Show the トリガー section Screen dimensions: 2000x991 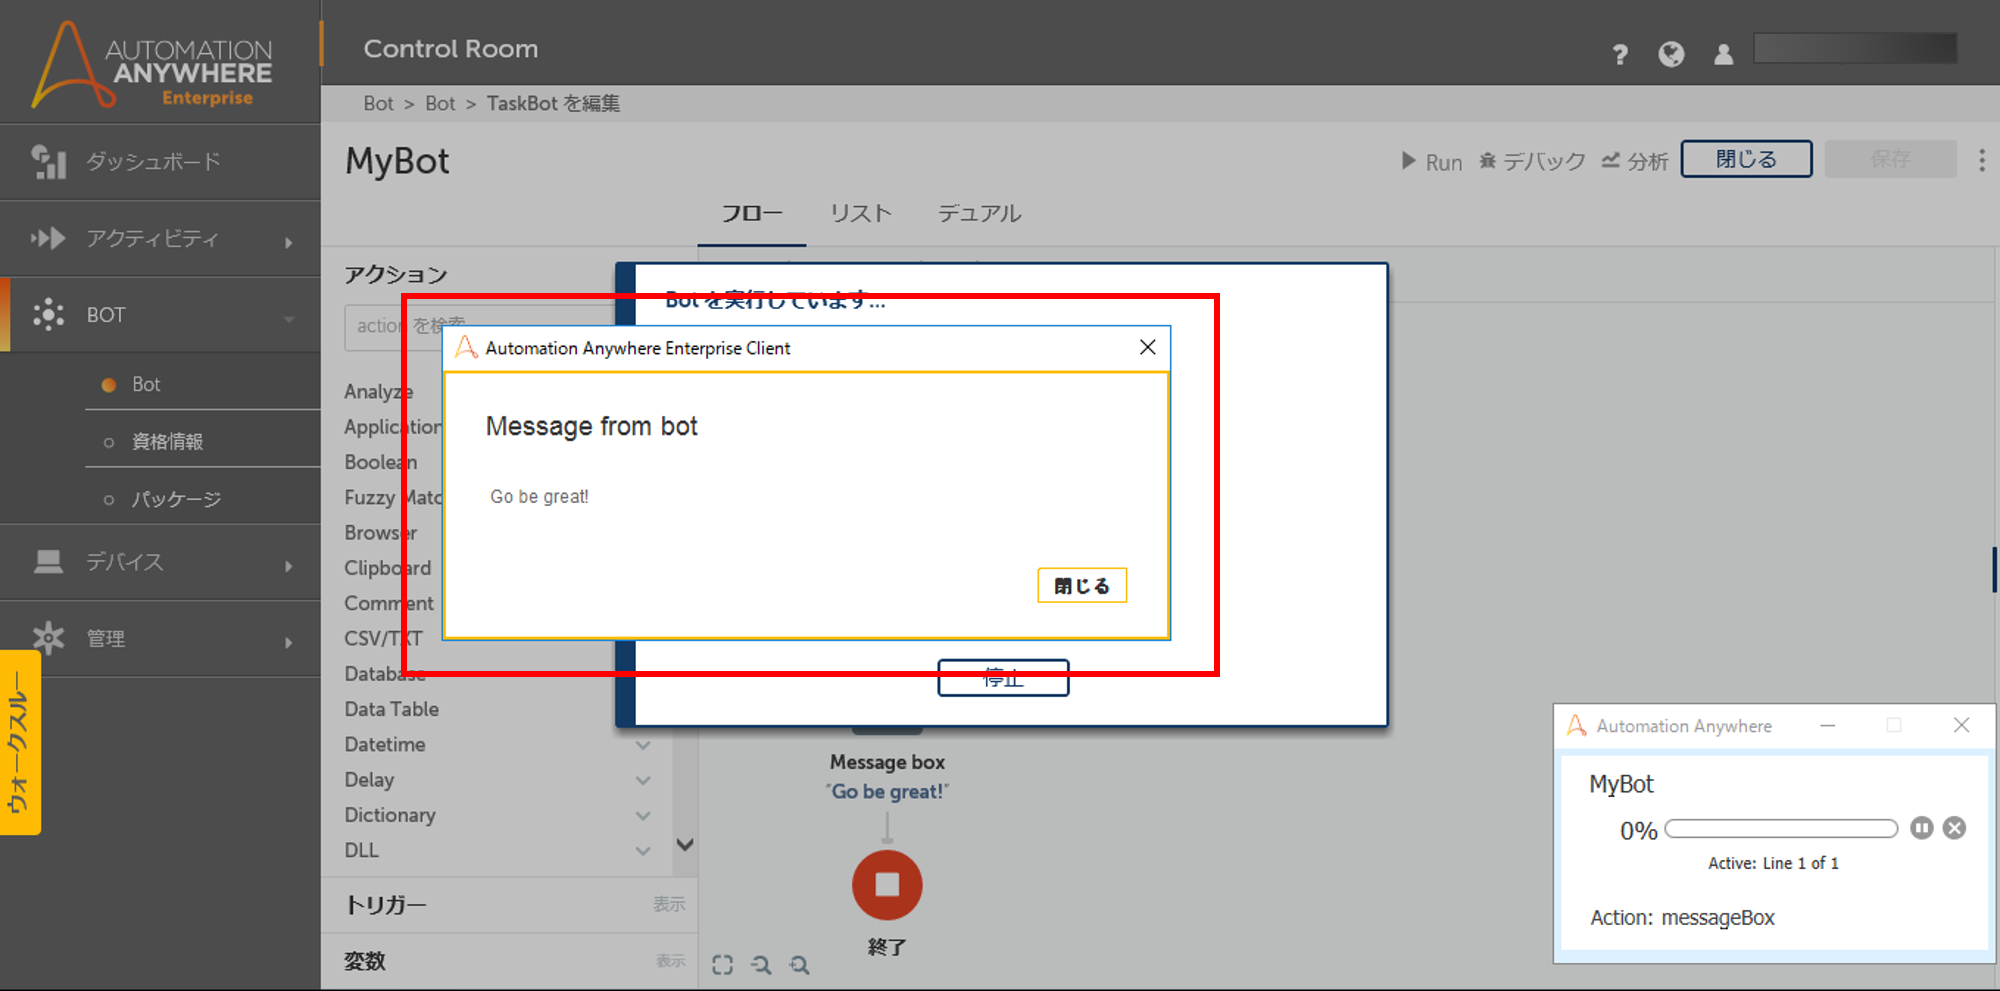[x=669, y=904]
